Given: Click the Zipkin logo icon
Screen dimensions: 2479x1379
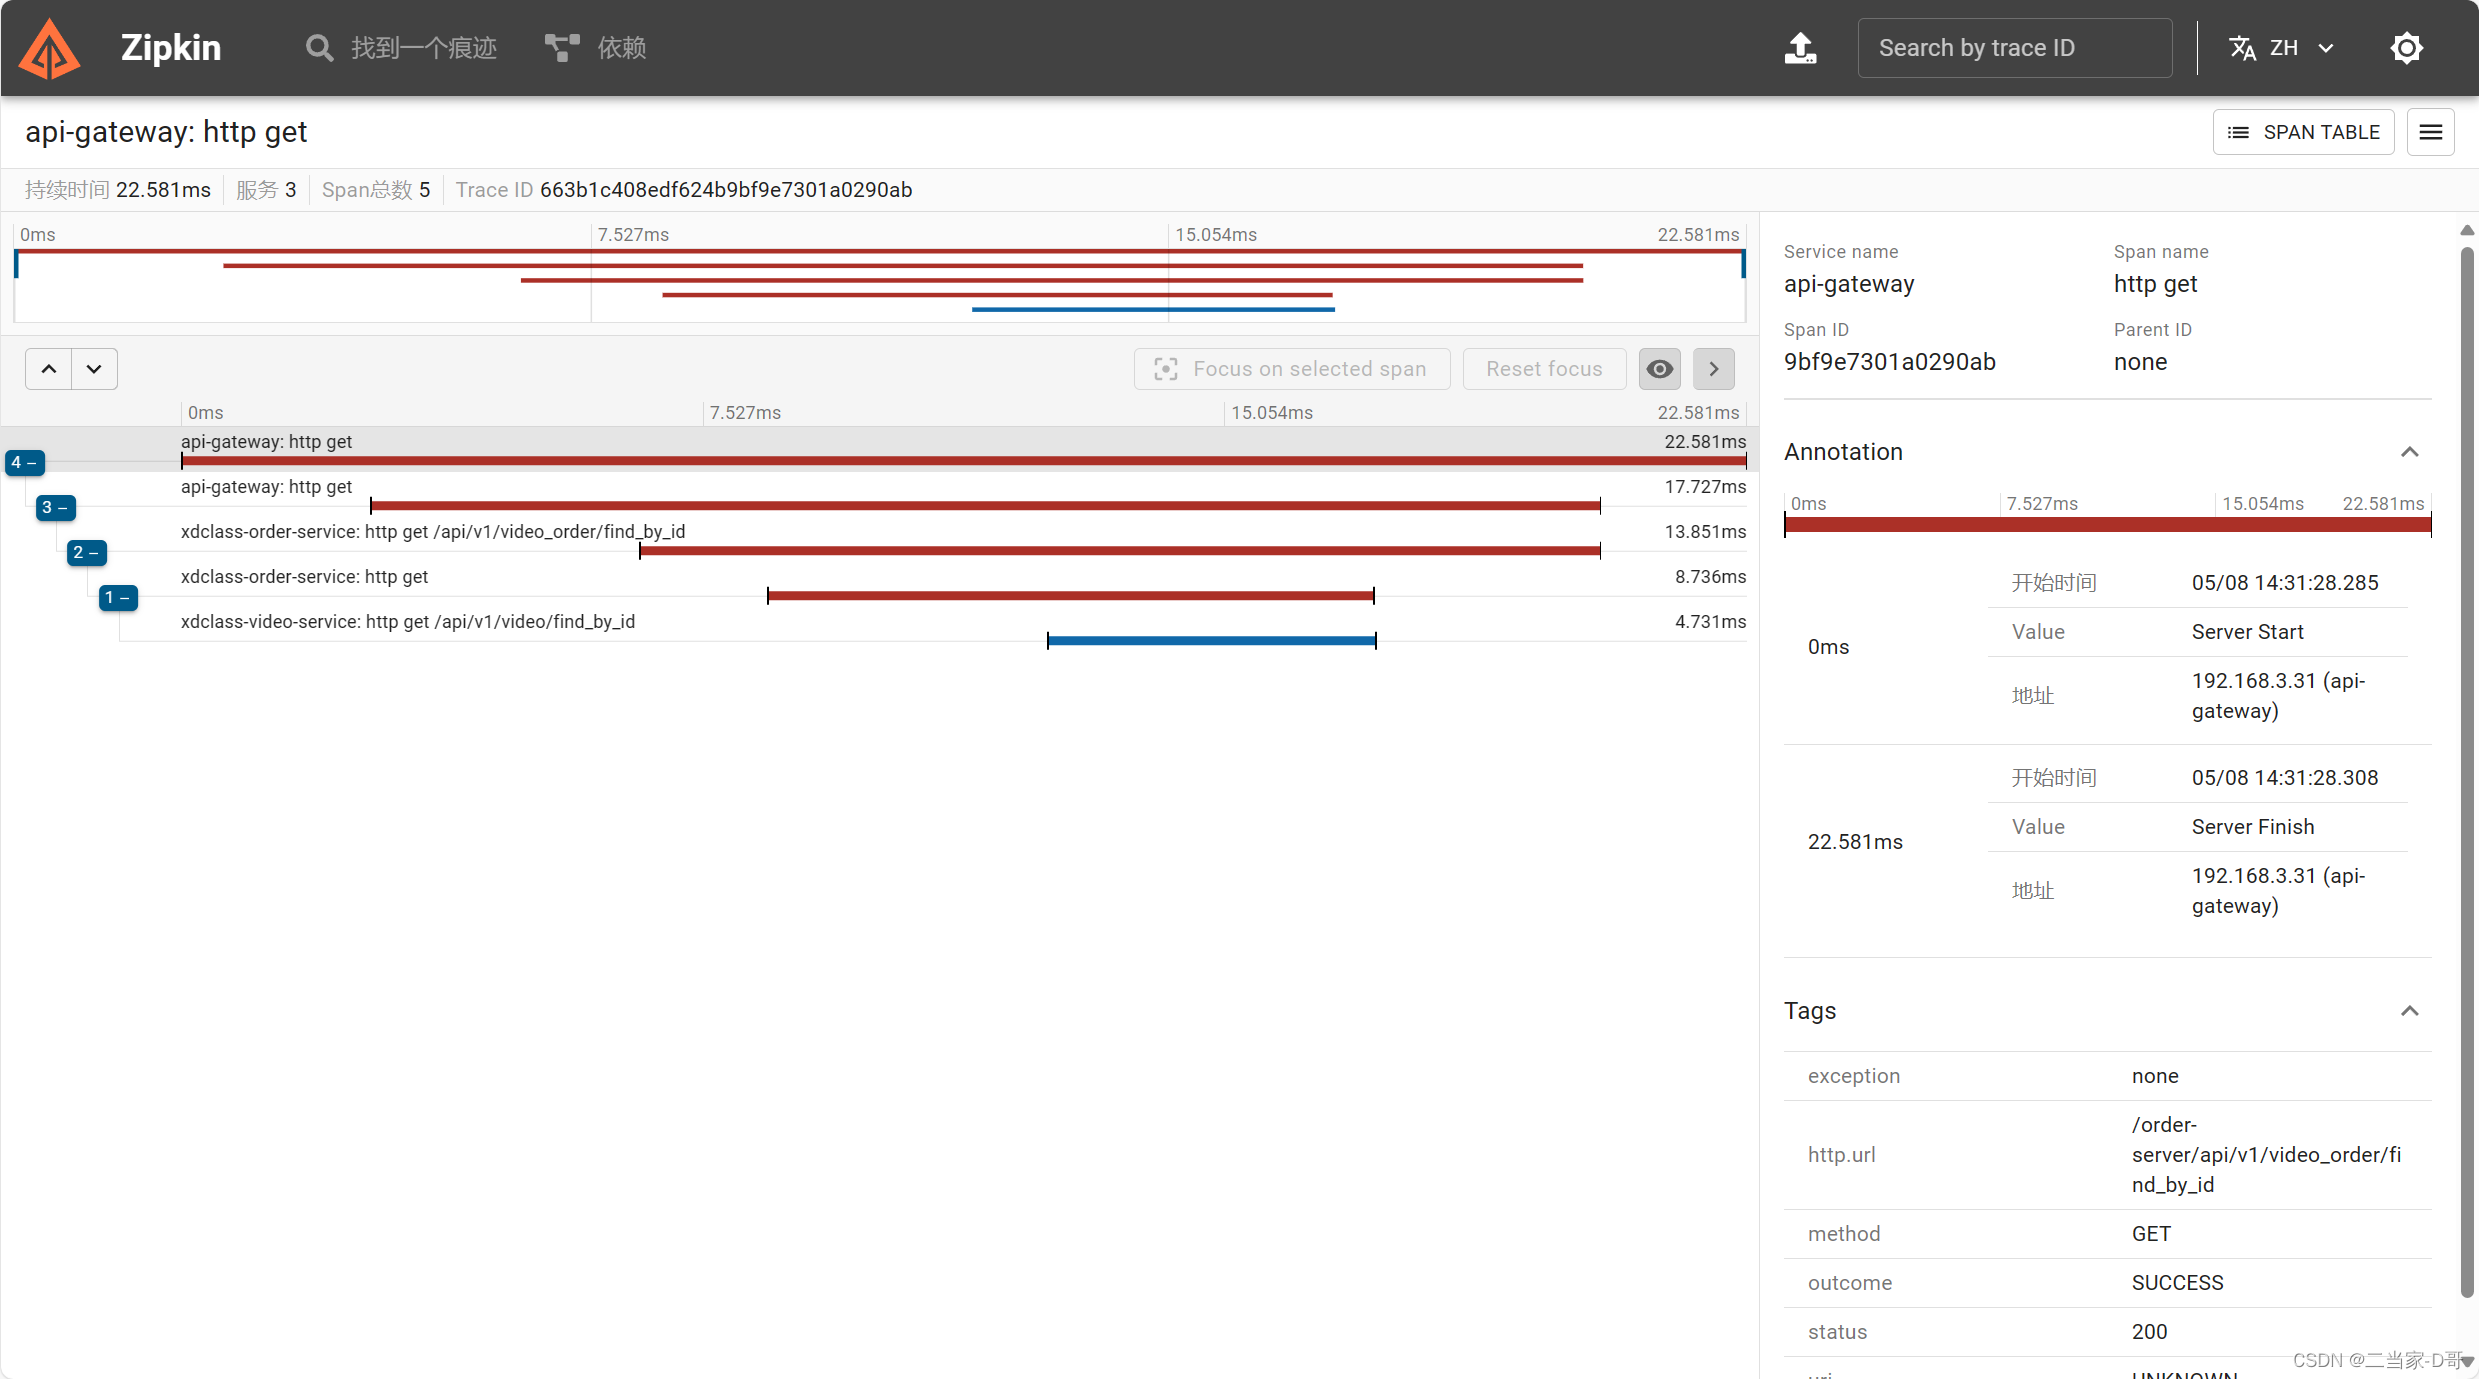Looking at the screenshot, I should 51,46.
